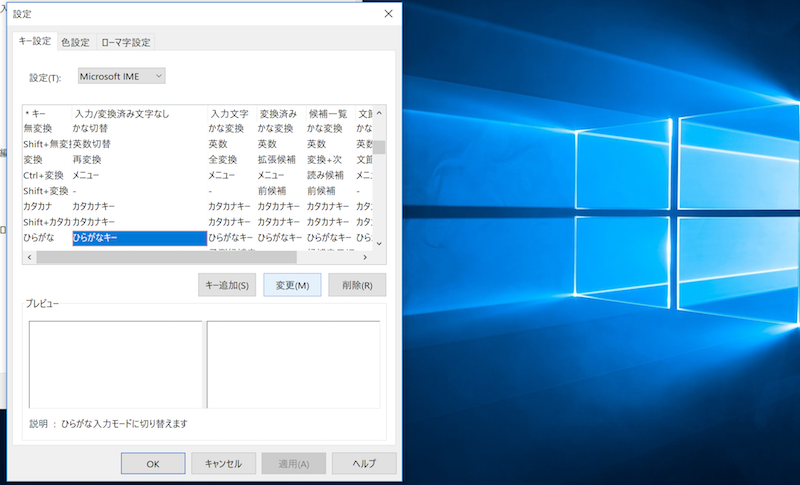Switch to the 色設定 tab
Screen dimensions: 800x485
pyautogui.click(x=75, y=42)
